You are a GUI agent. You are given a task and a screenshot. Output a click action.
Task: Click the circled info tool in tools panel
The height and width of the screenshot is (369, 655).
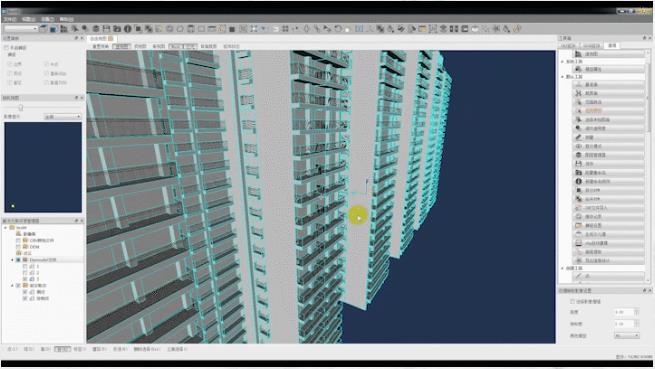(609, 181)
